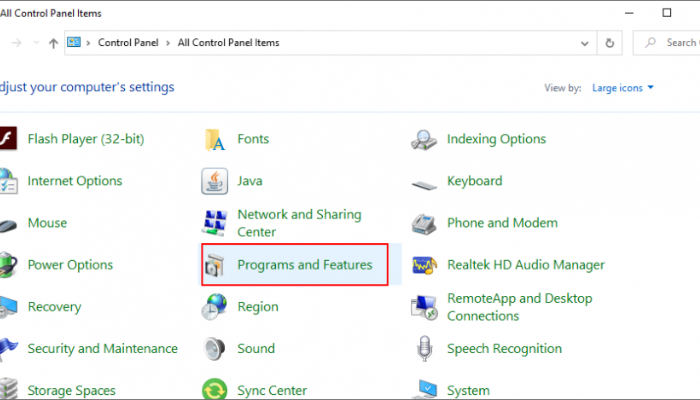Go up one folder level
The height and width of the screenshot is (400, 700).
(x=54, y=43)
